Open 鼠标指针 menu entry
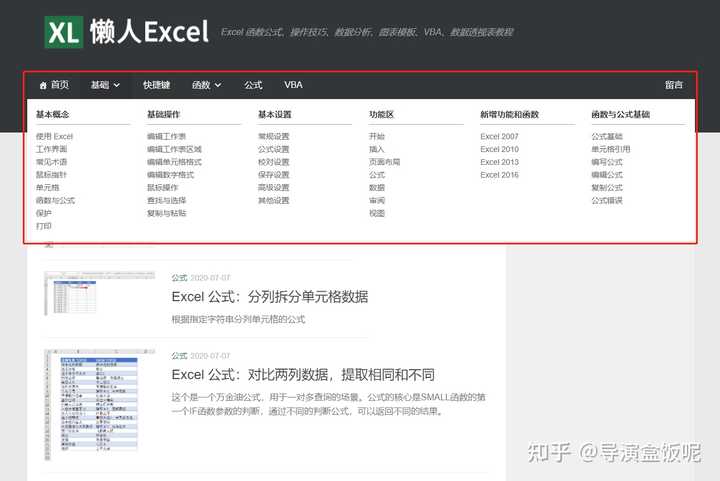Screen dimensions: 720x481 pyautogui.click(x=51, y=175)
